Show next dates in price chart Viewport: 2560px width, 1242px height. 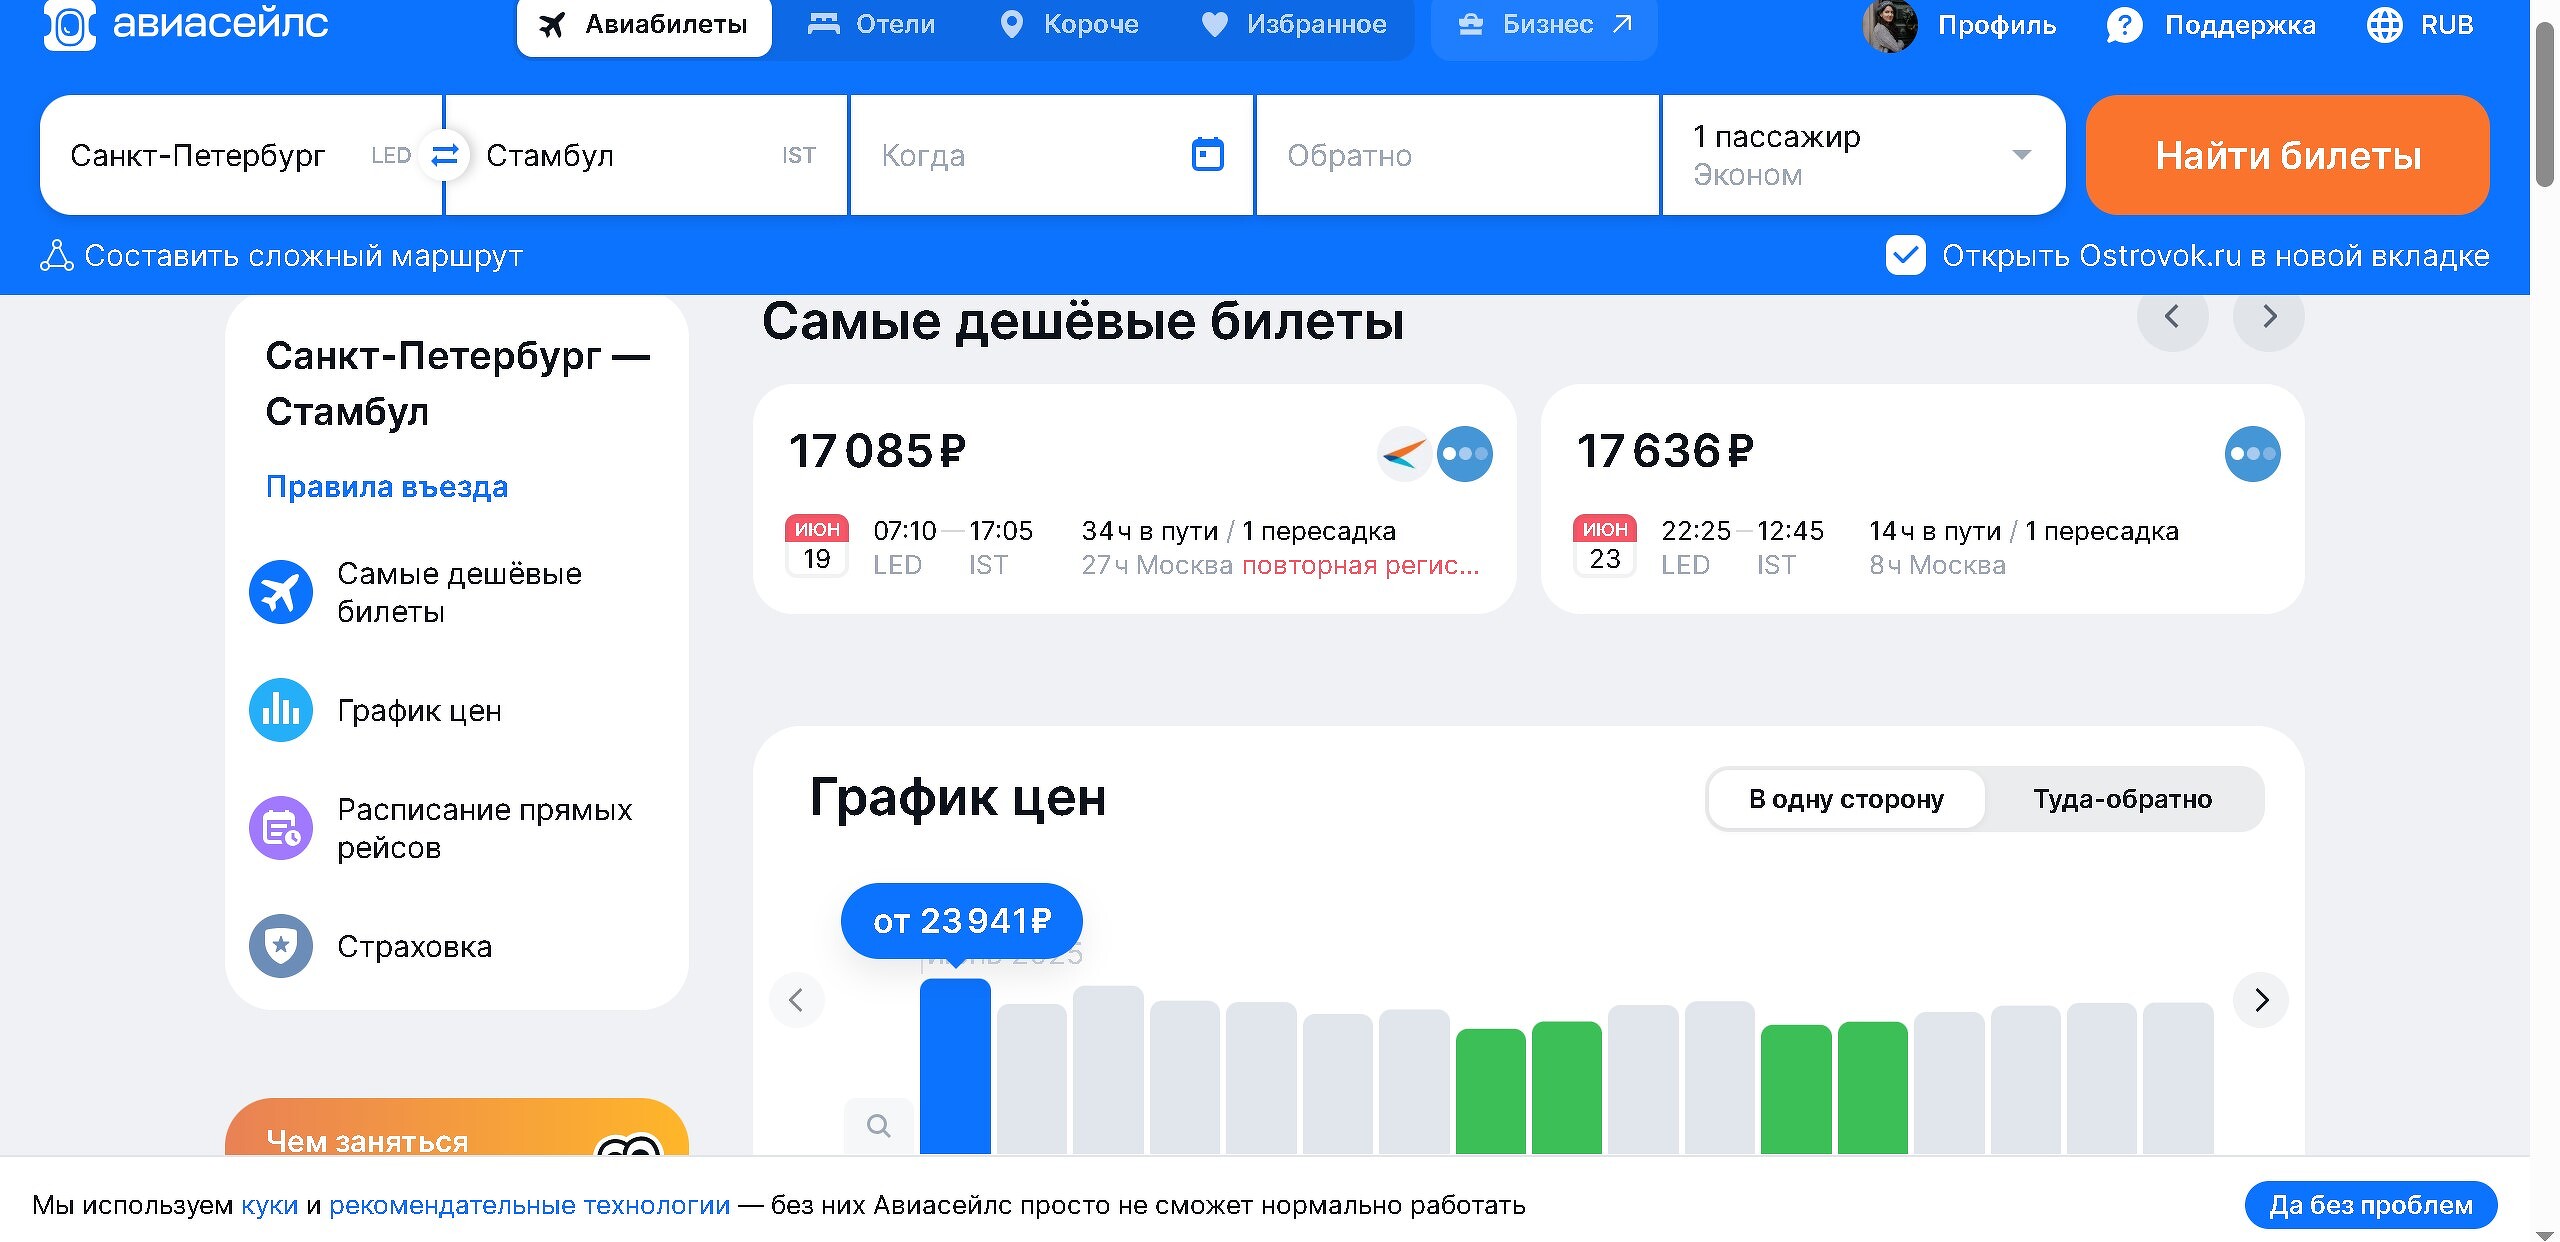2261,1000
